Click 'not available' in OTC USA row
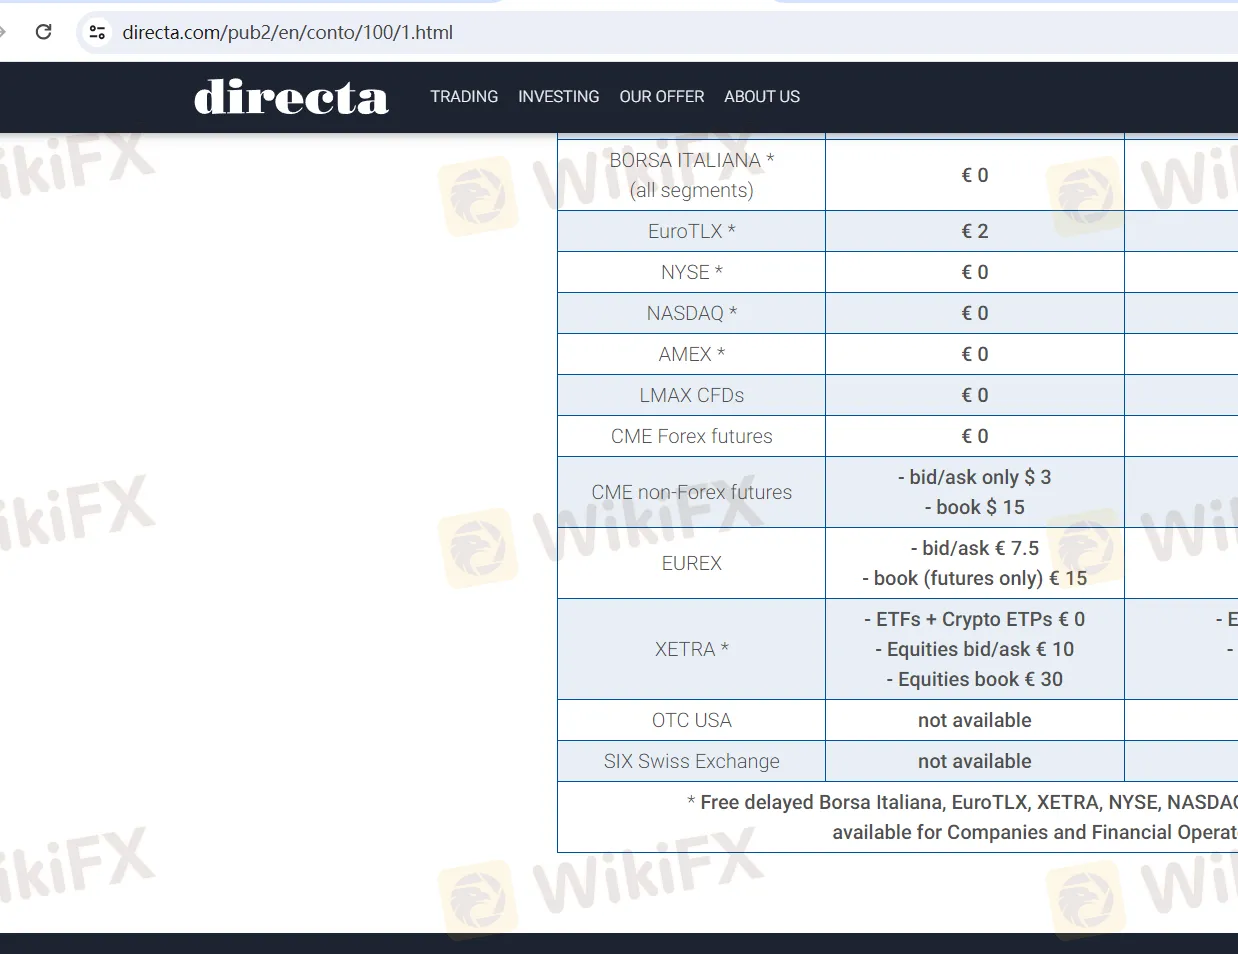1238x954 pixels. (975, 720)
